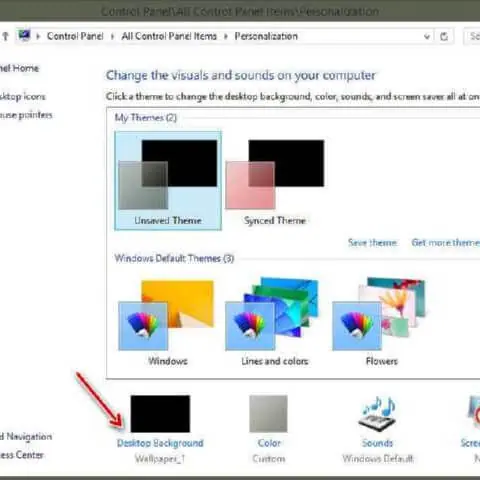The height and width of the screenshot is (480, 480).
Task: Click the Personalization icon in address bar
Action: [x=24, y=35]
